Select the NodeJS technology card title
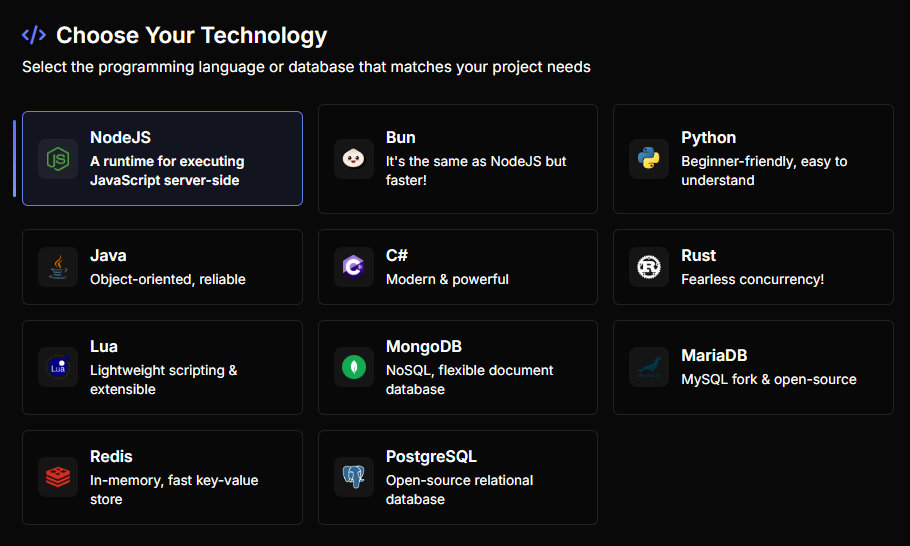 coord(120,137)
